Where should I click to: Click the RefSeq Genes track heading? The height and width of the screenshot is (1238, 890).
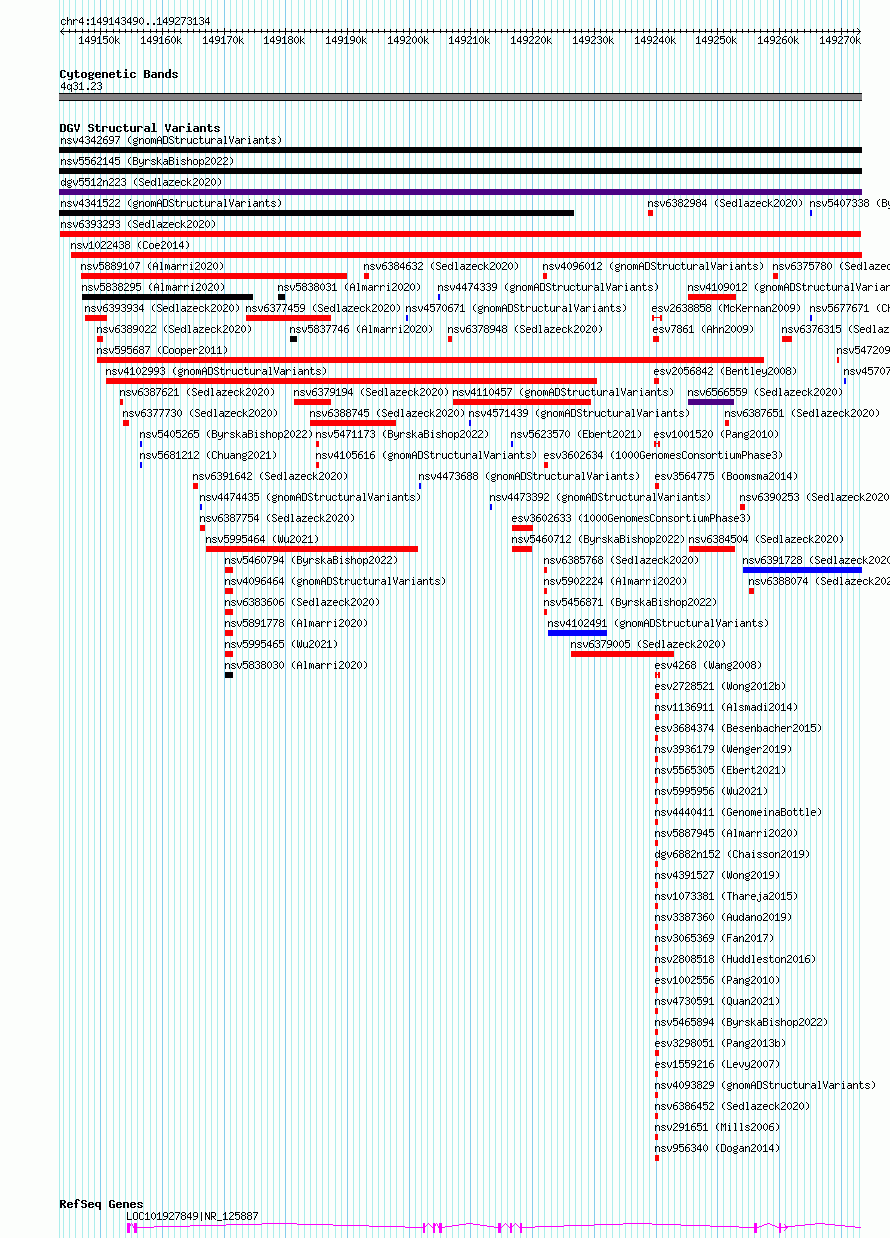click(101, 1204)
